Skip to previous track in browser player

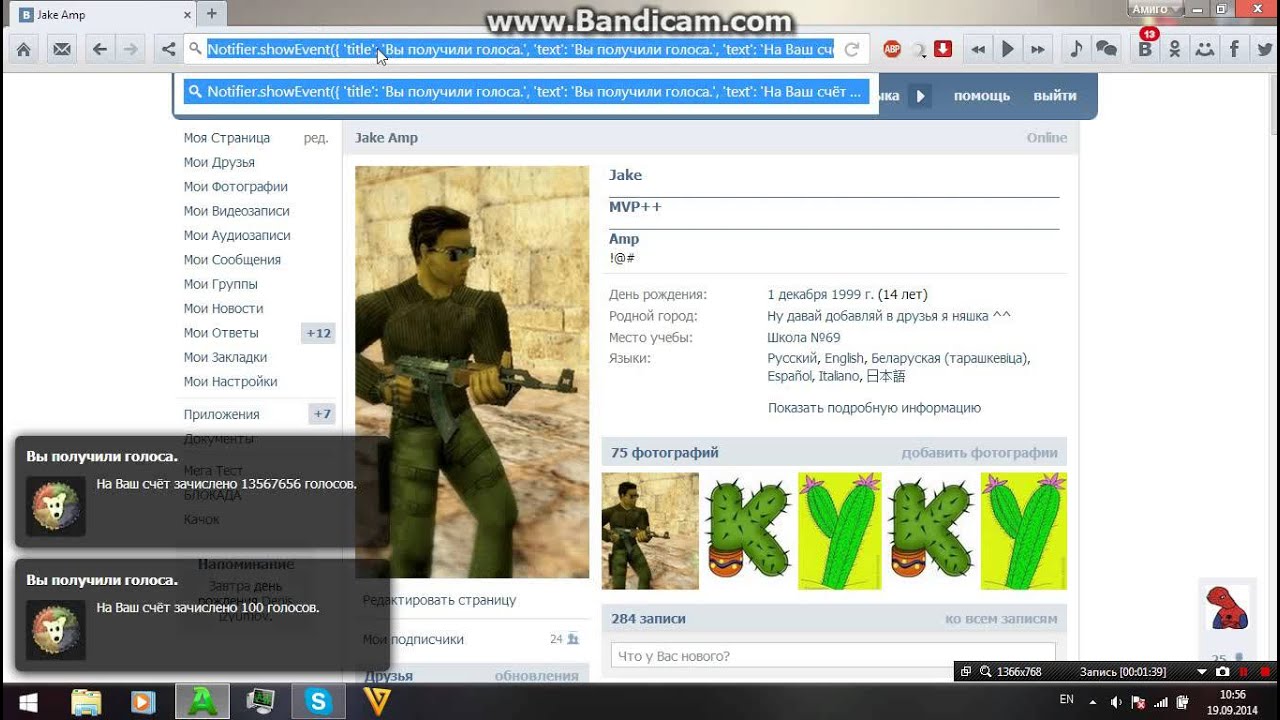coord(978,49)
